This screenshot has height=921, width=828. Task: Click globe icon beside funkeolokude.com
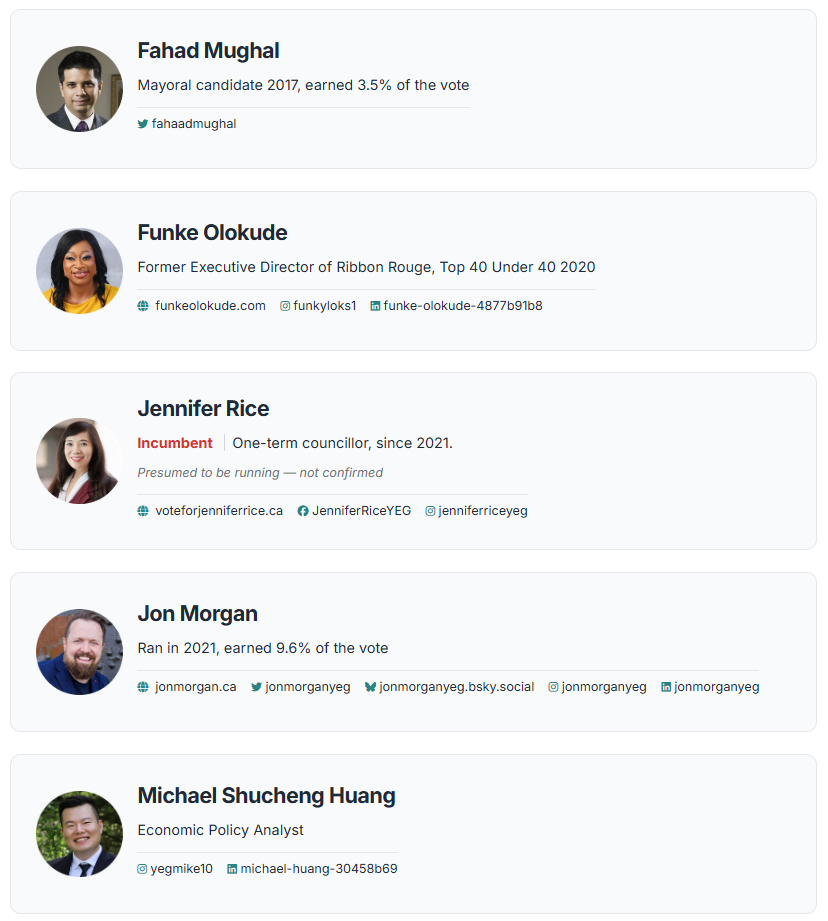(x=143, y=306)
